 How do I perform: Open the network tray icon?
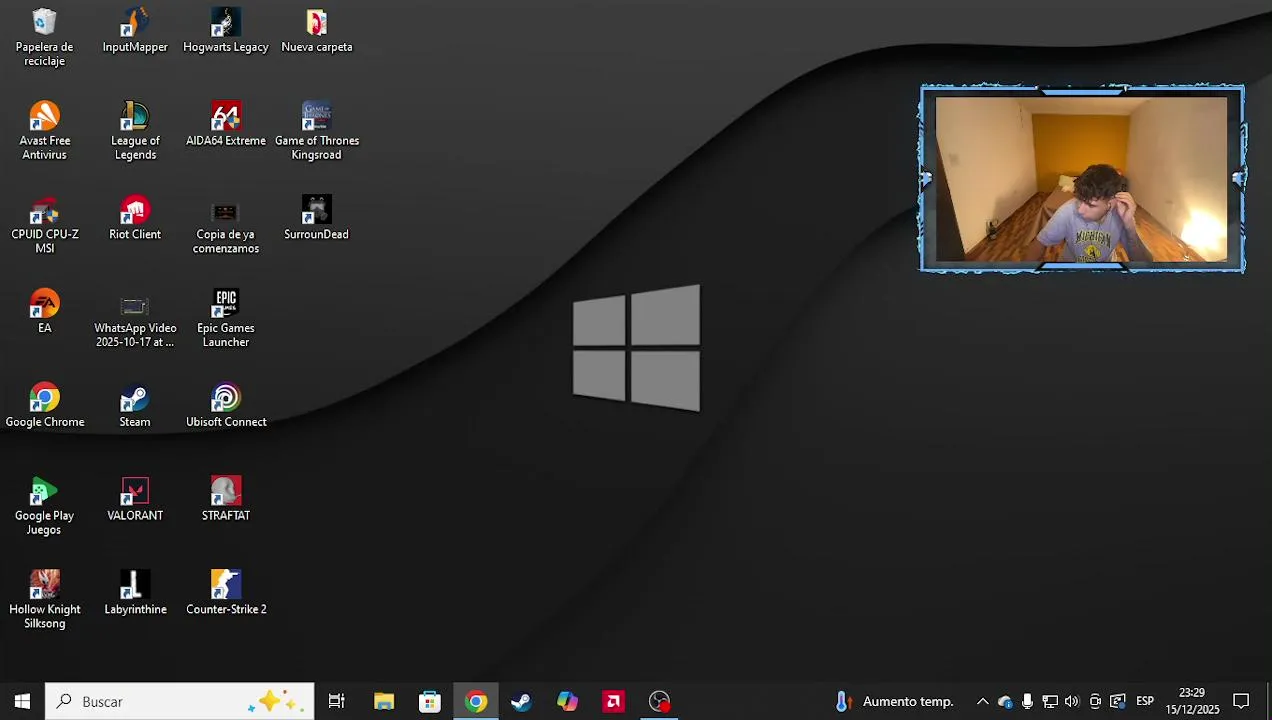[x=1050, y=701]
